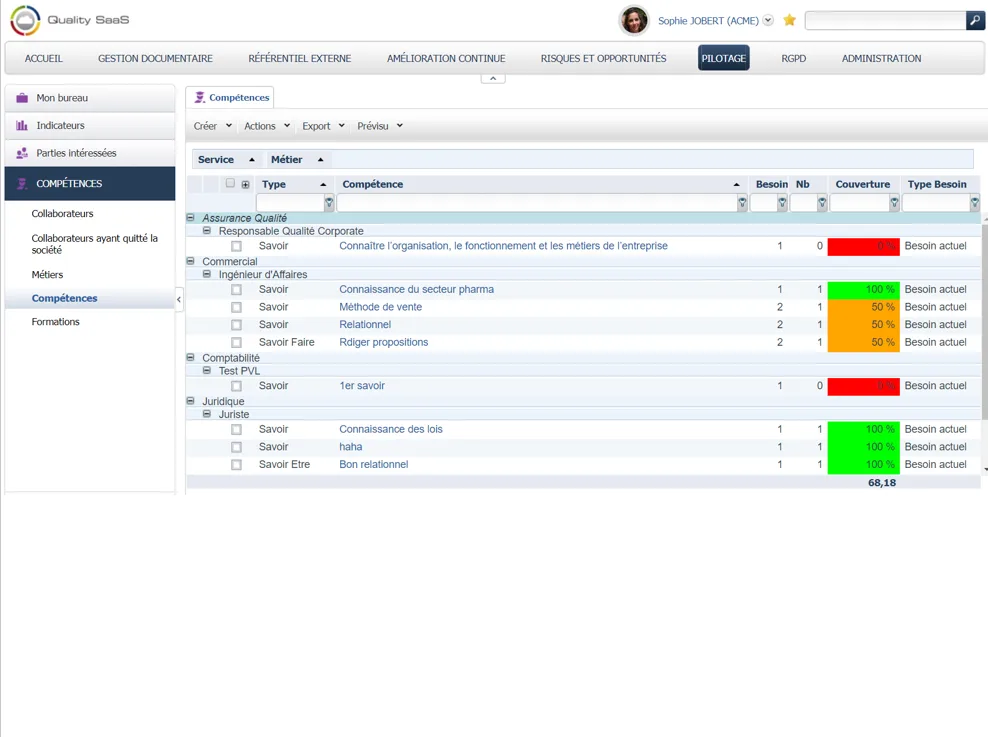The width and height of the screenshot is (988, 737).
Task: Click the top search input field
Action: [885, 20]
